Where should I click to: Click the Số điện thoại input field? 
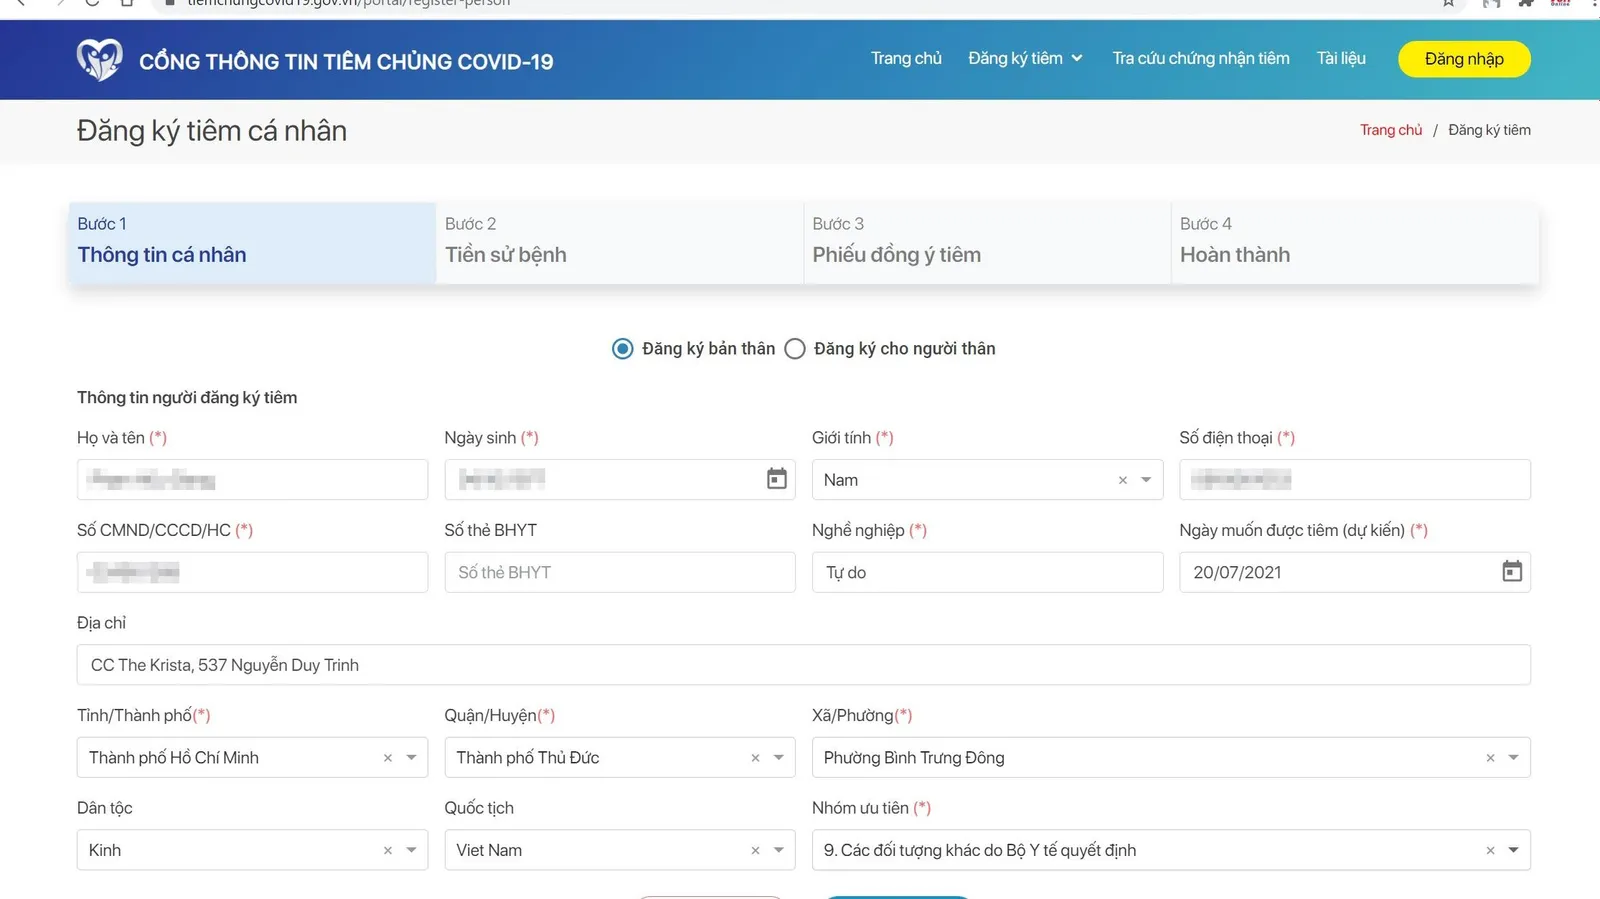[1355, 480]
